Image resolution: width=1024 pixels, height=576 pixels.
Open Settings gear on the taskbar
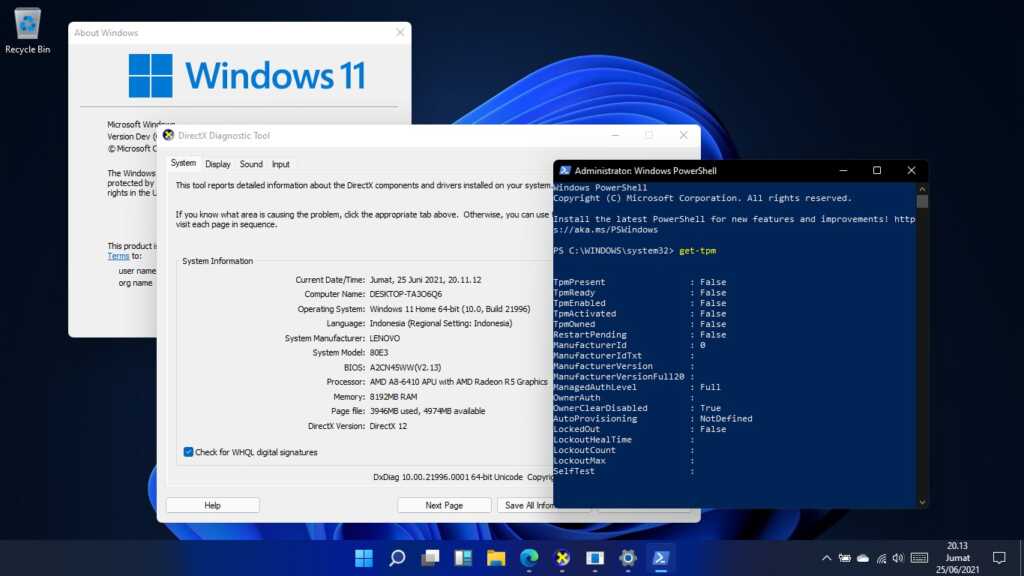pos(628,558)
